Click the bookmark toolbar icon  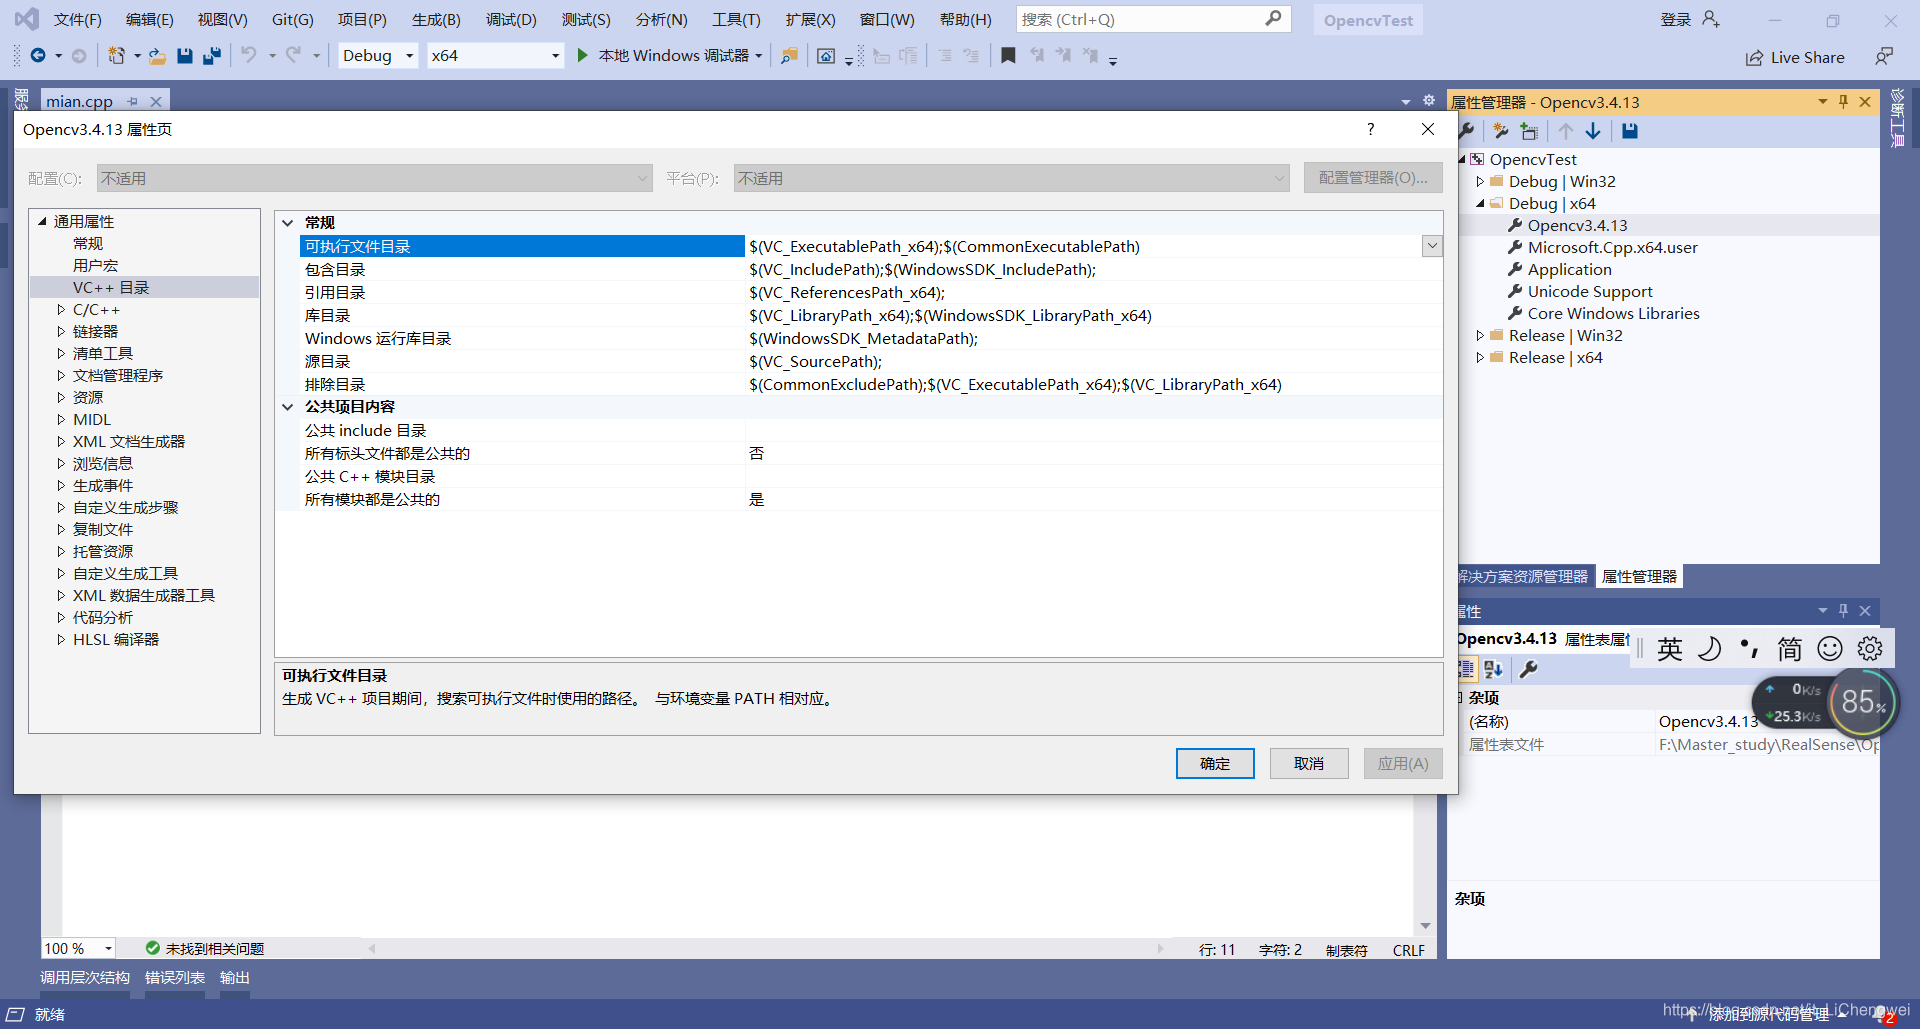click(1008, 56)
